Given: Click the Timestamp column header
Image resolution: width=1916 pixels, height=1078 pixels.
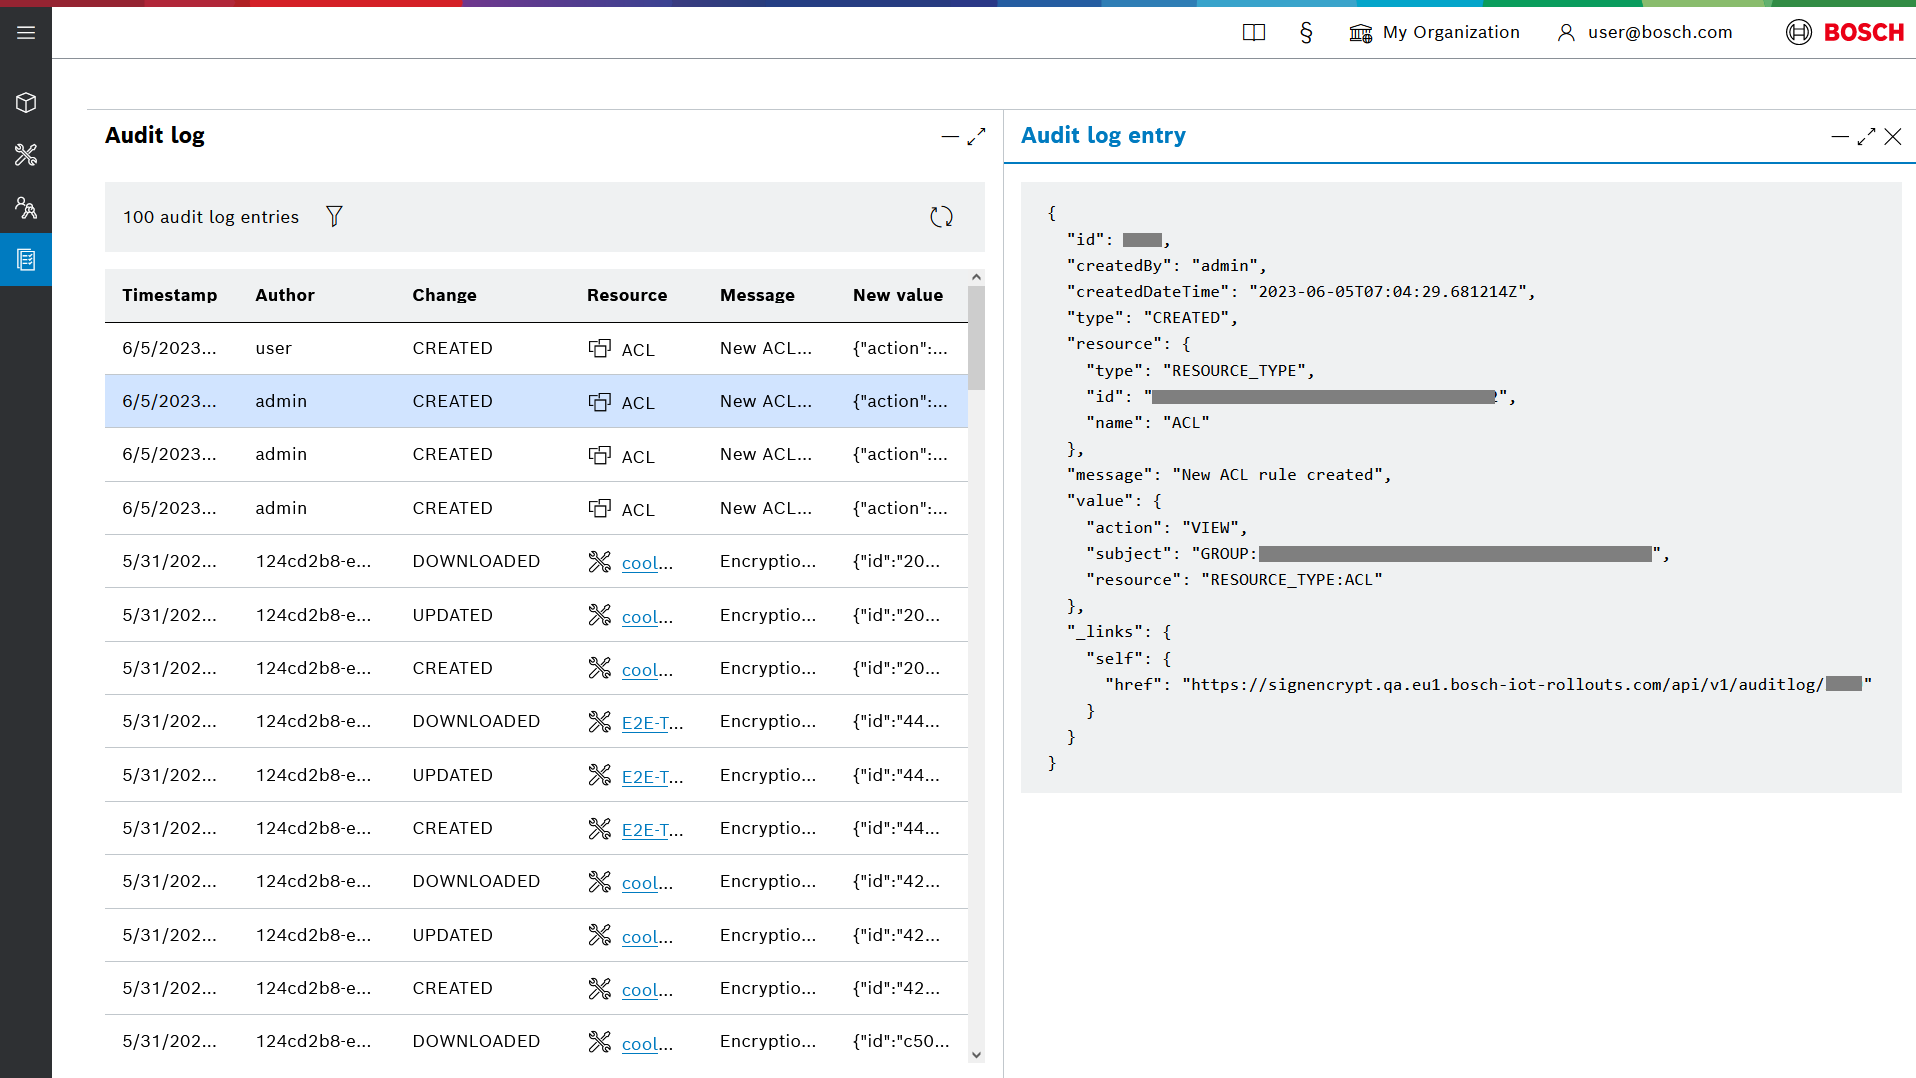Looking at the screenshot, I should [169, 295].
